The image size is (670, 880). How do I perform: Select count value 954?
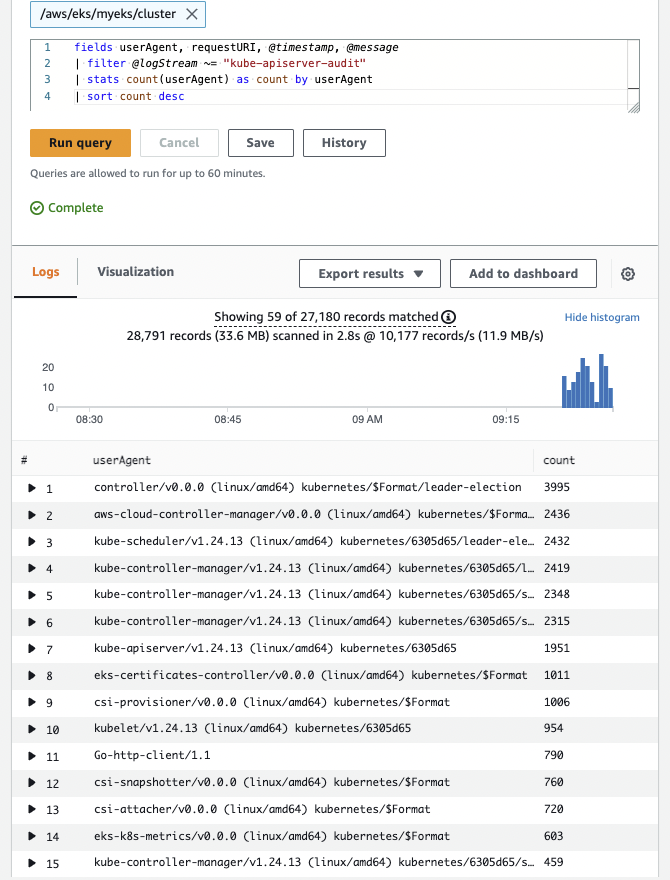(553, 728)
